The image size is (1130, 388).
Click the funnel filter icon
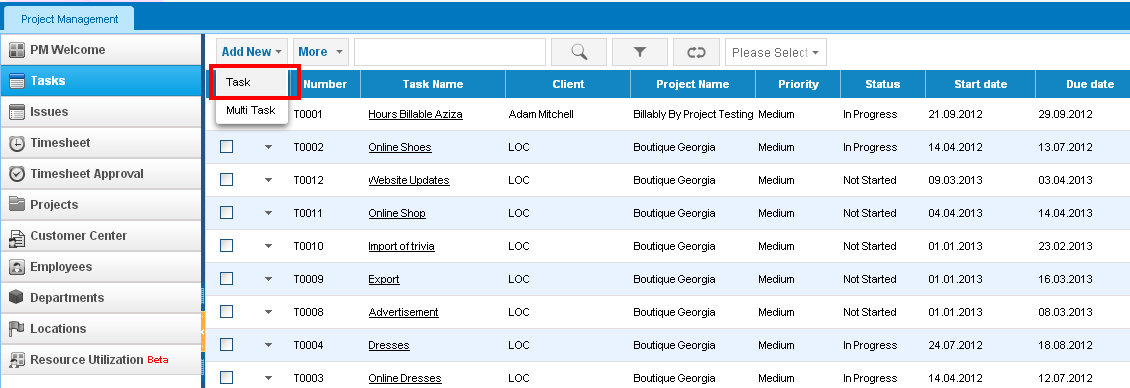click(x=639, y=52)
